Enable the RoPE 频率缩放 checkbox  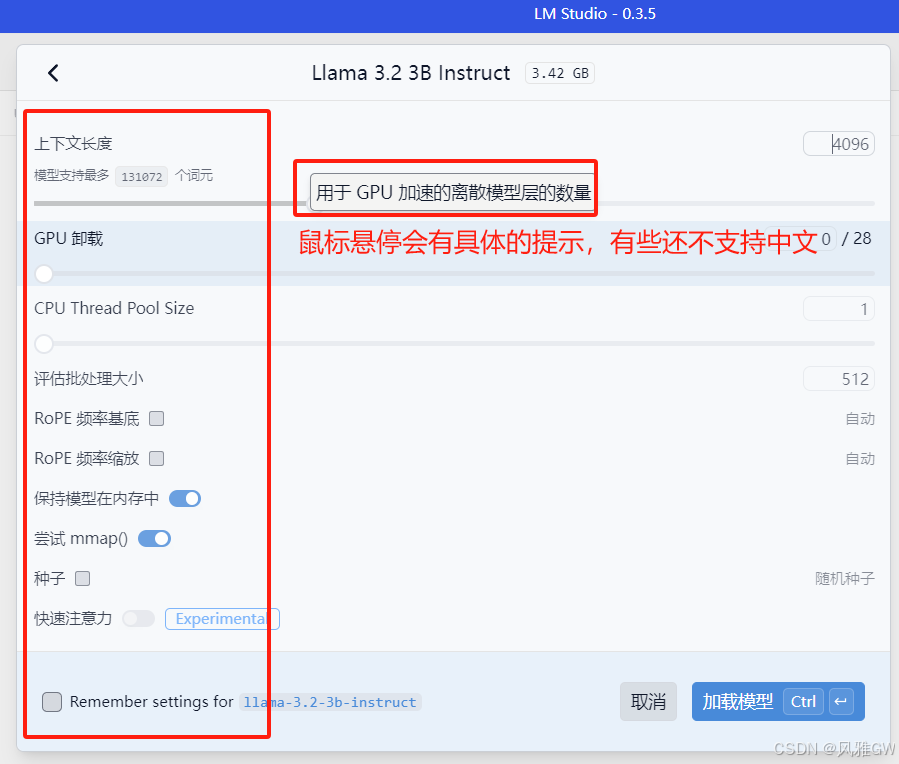(157, 459)
